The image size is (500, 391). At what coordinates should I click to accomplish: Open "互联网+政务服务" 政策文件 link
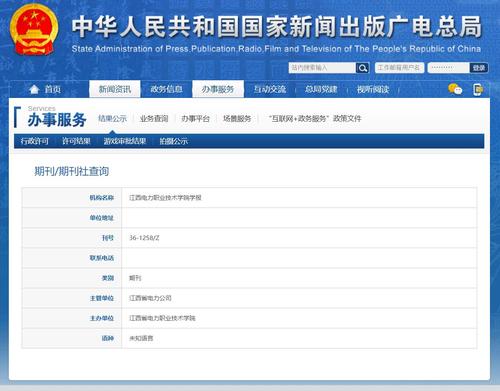315,118
